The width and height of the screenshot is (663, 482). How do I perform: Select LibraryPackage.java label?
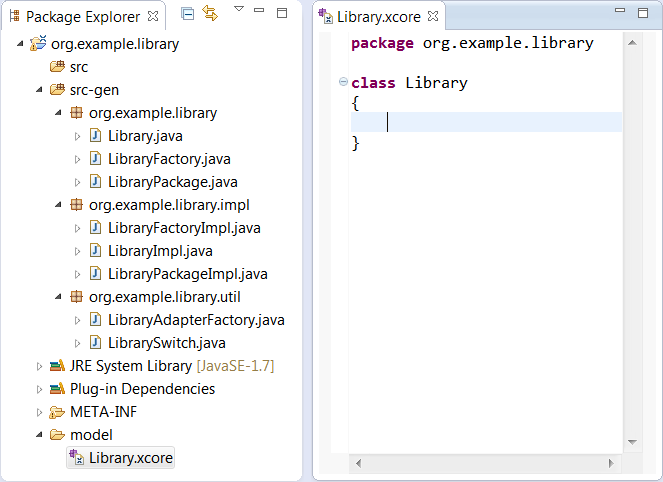tap(173, 182)
